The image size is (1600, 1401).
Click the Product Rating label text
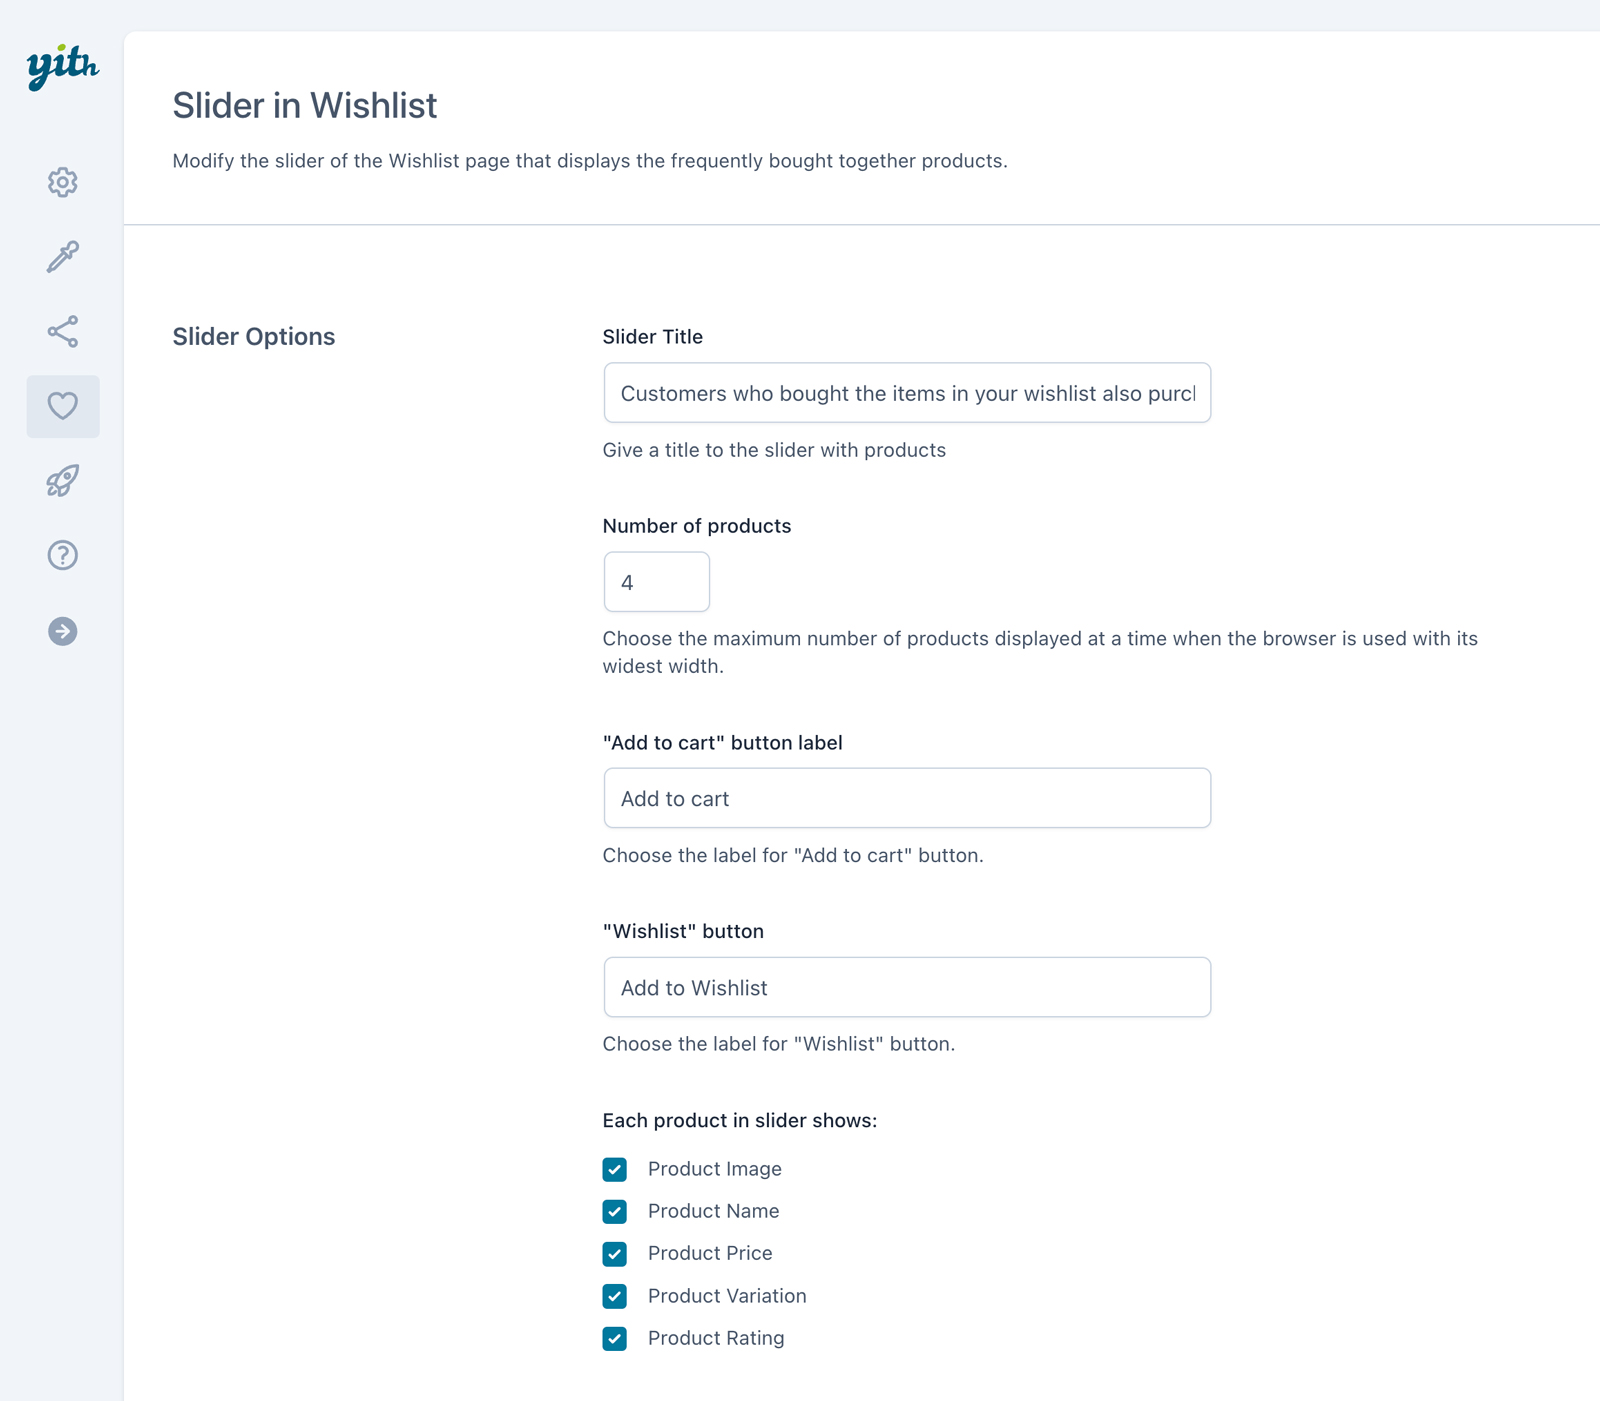(x=716, y=1338)
